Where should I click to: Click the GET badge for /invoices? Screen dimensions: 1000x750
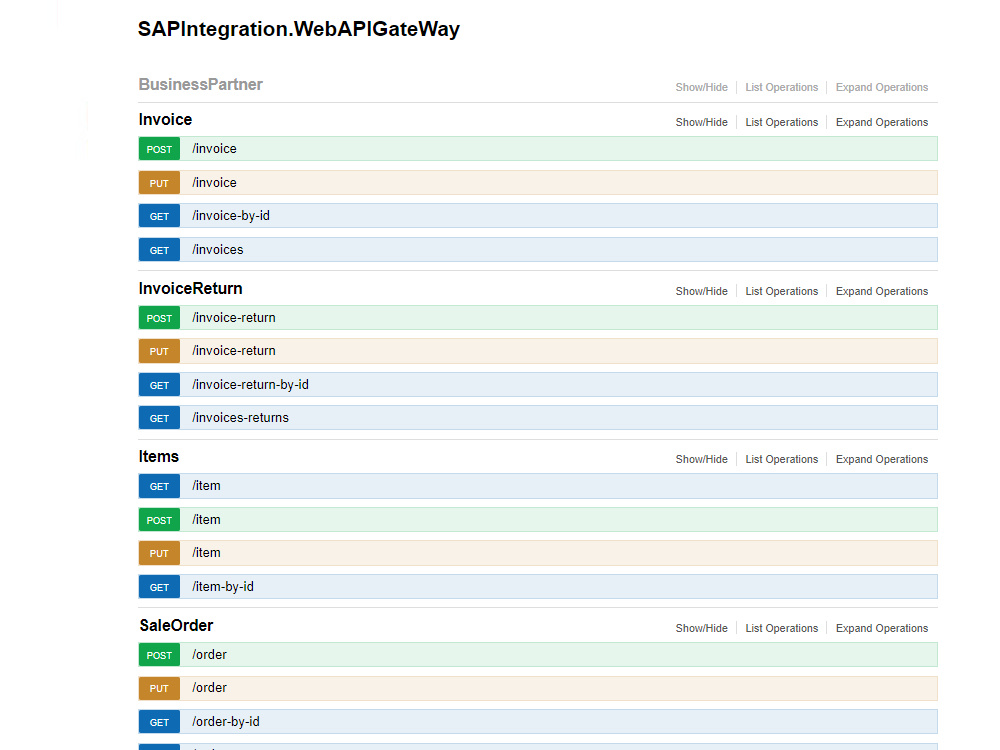tap(159, 249)
